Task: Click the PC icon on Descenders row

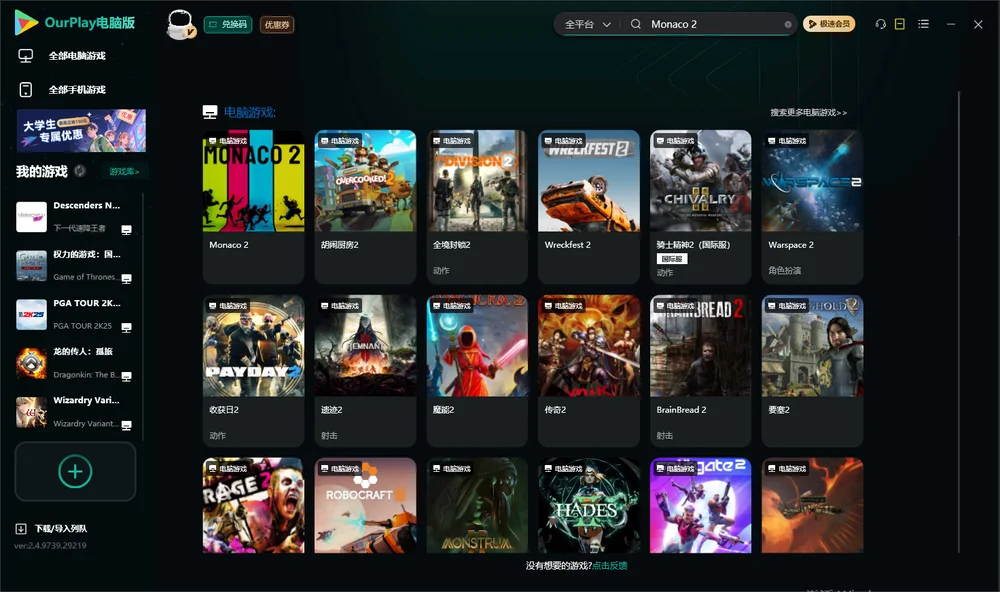Action: coord(126,230)
